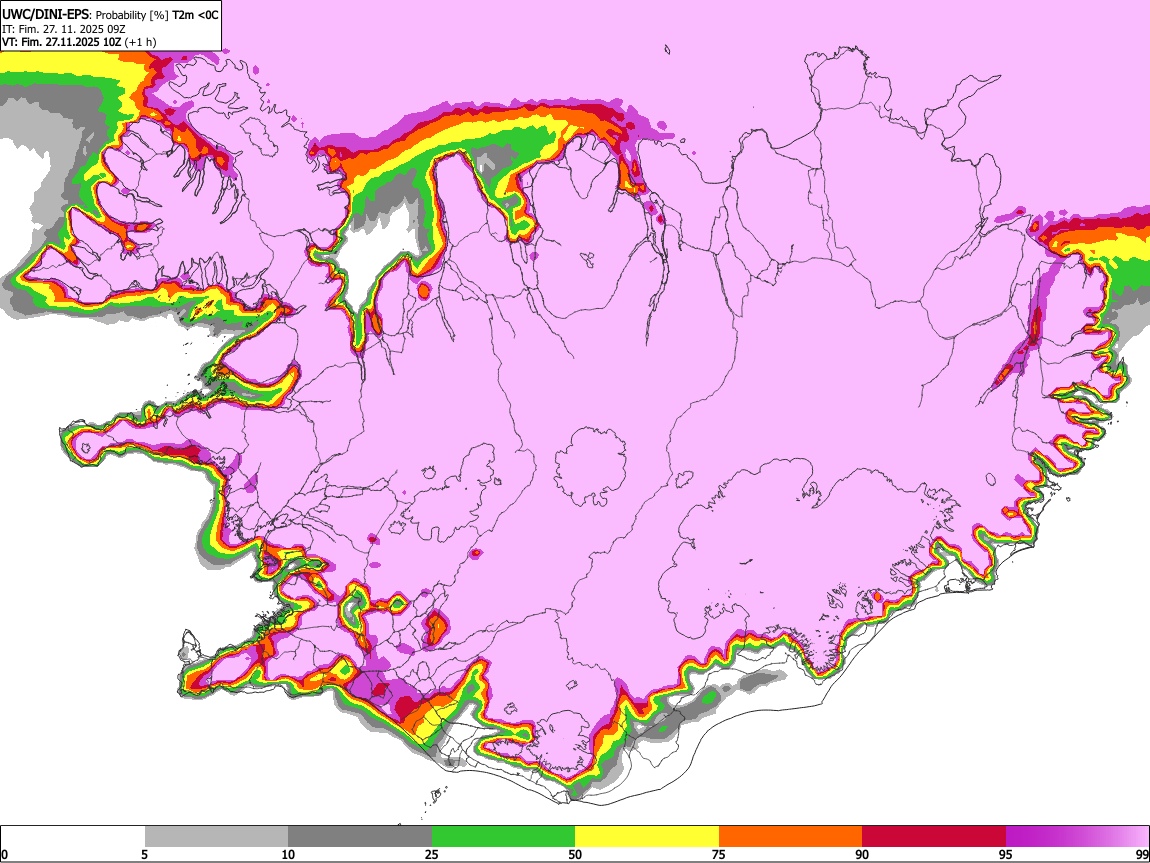Click the legend value label '25'
The width and height of the screenshot is (1150, 863).
coord(432,854)
